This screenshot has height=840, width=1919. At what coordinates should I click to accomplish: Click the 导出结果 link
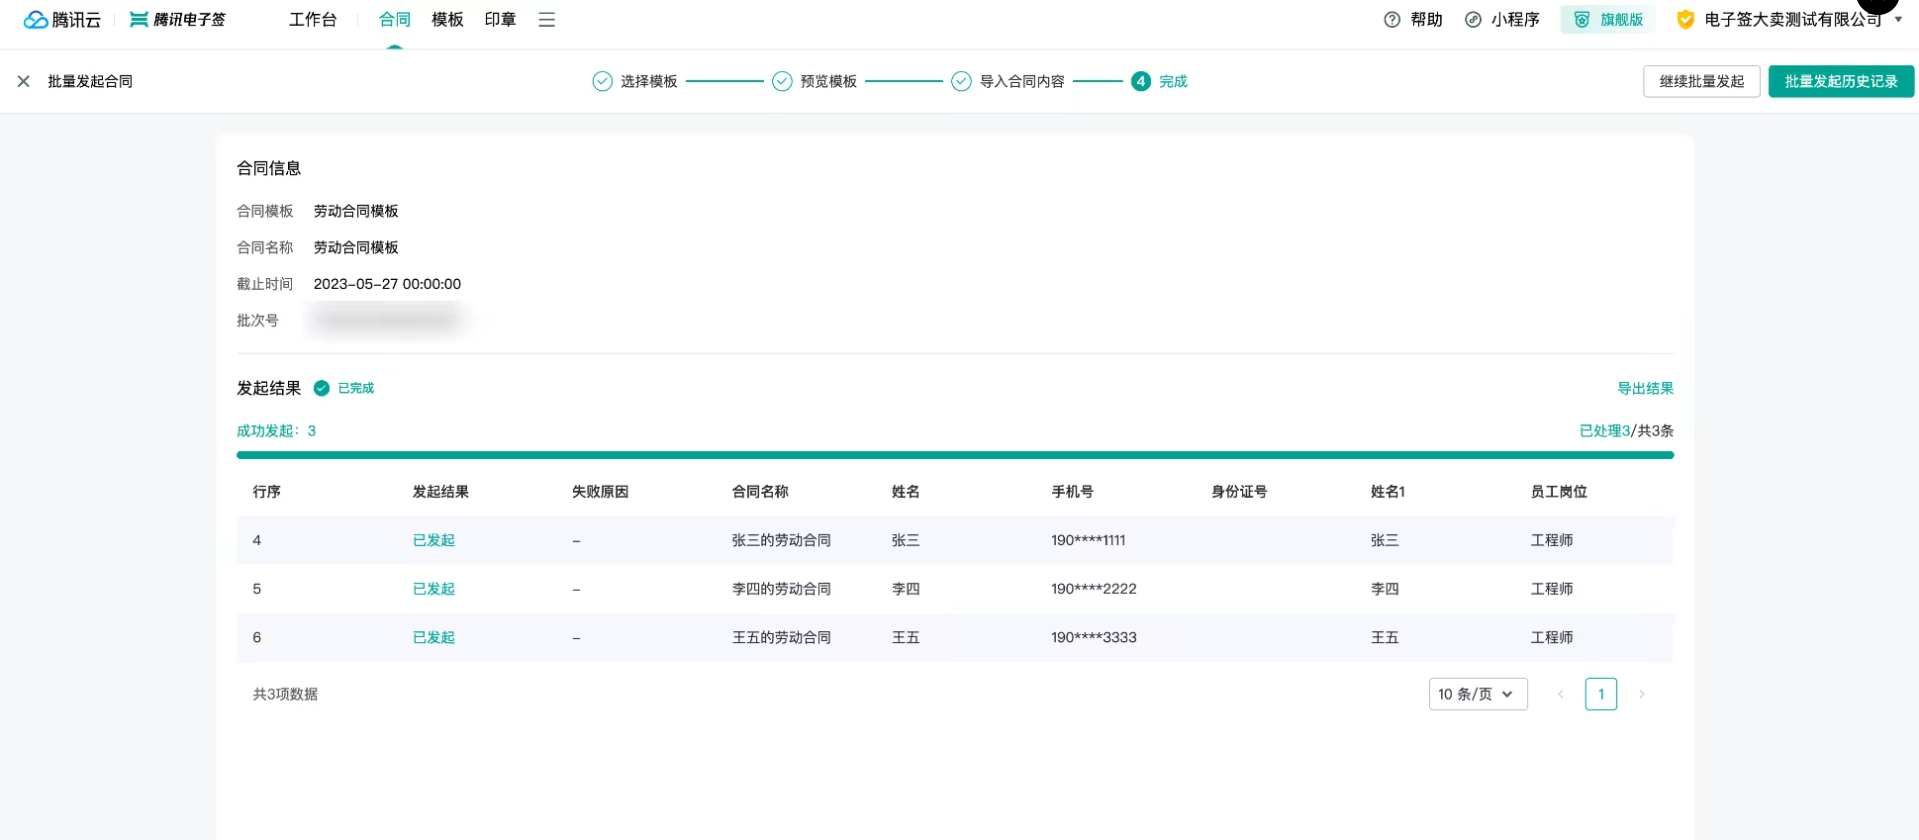click(1645, 388)
